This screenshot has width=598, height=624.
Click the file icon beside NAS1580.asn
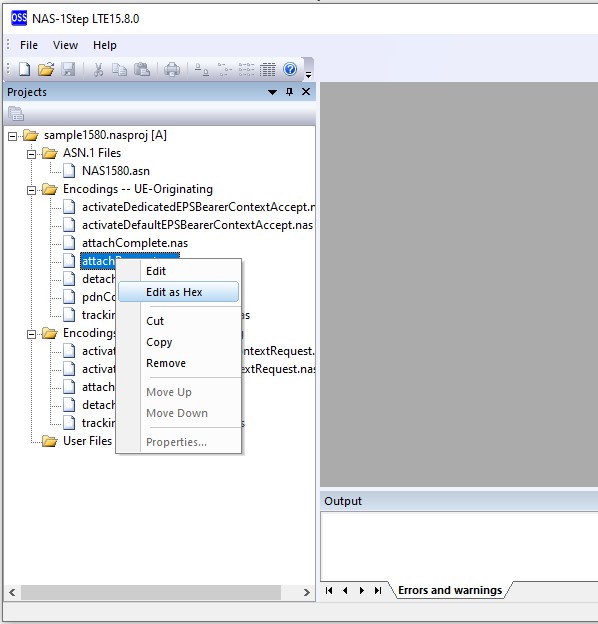click(69, 171)
